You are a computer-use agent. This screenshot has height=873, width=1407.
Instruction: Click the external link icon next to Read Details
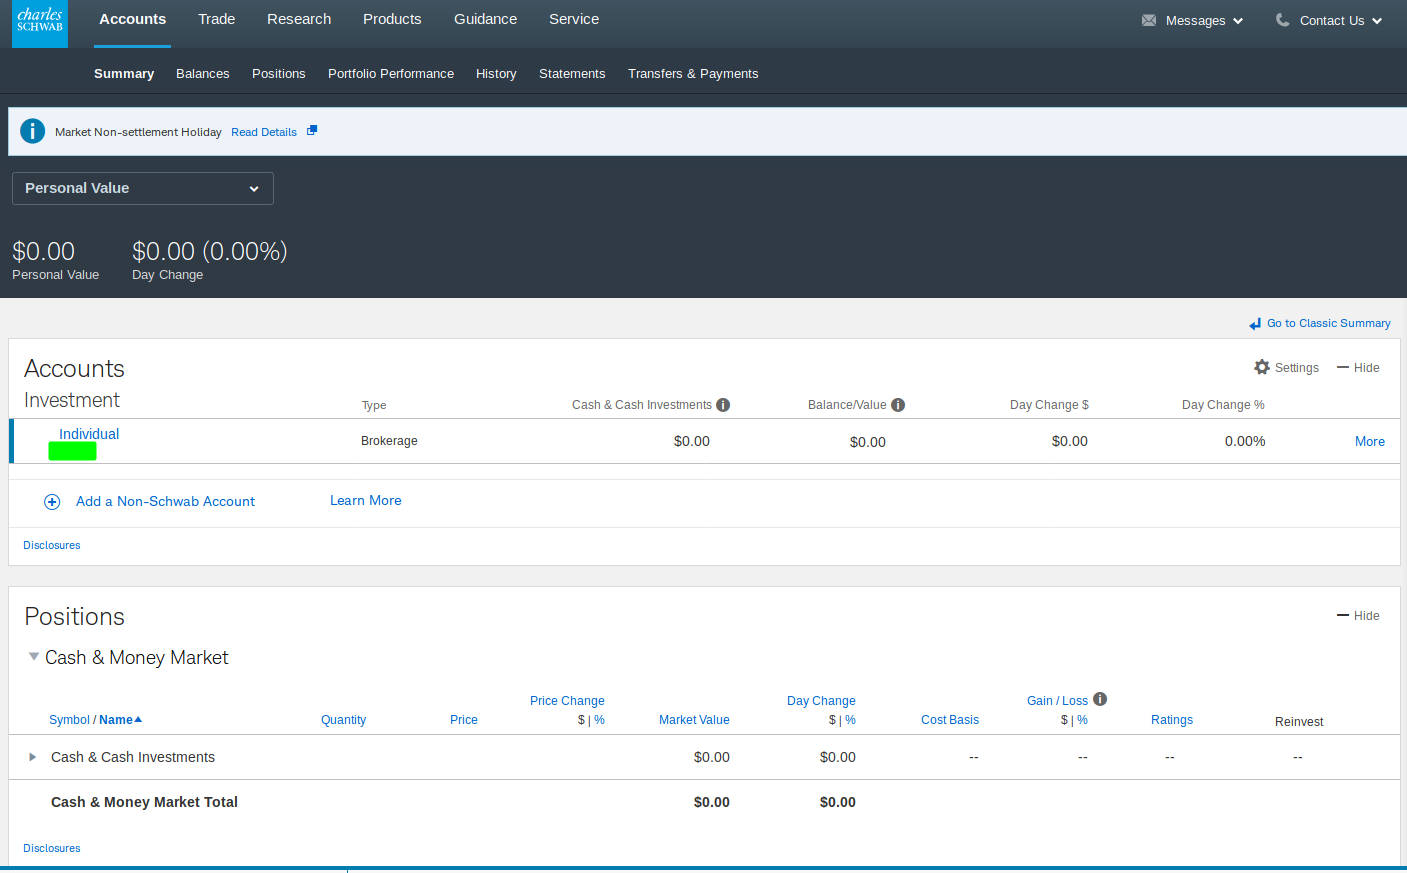[x=312, y=130]
